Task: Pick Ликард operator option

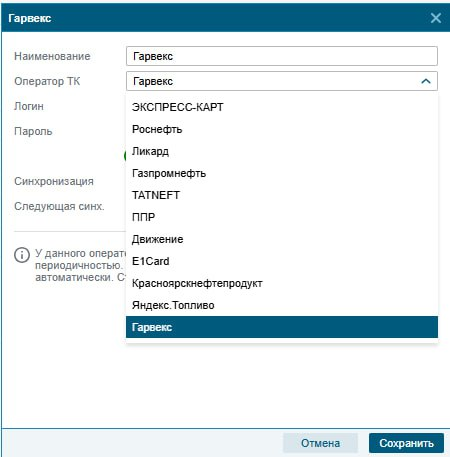Action: [282, 151]
